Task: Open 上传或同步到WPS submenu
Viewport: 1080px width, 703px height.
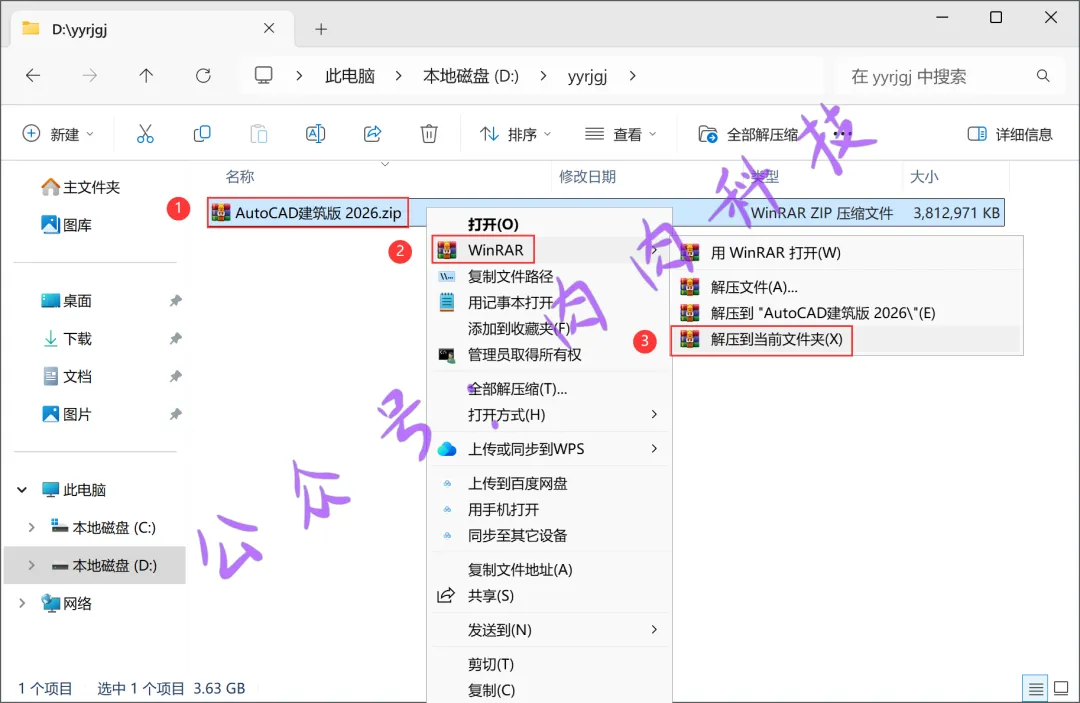Action: (x=550, y=449)
